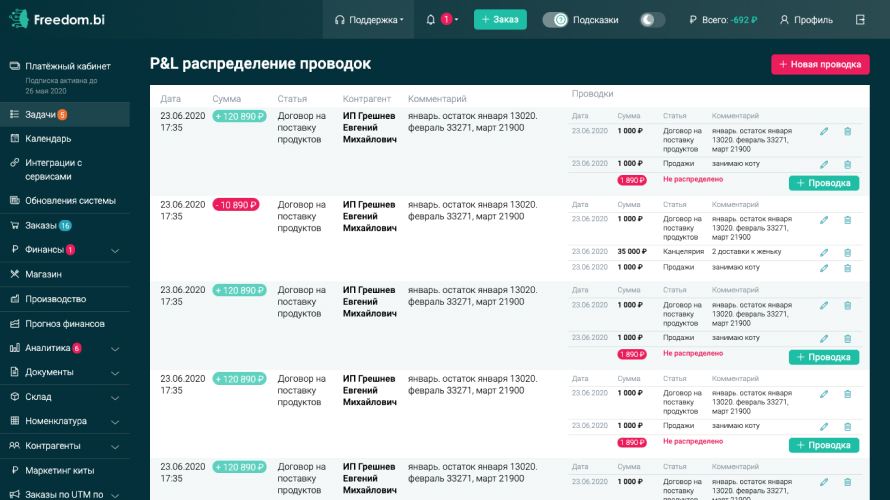Click the Новая проводка button
This screenshot has height=500, width=890.
820,64
